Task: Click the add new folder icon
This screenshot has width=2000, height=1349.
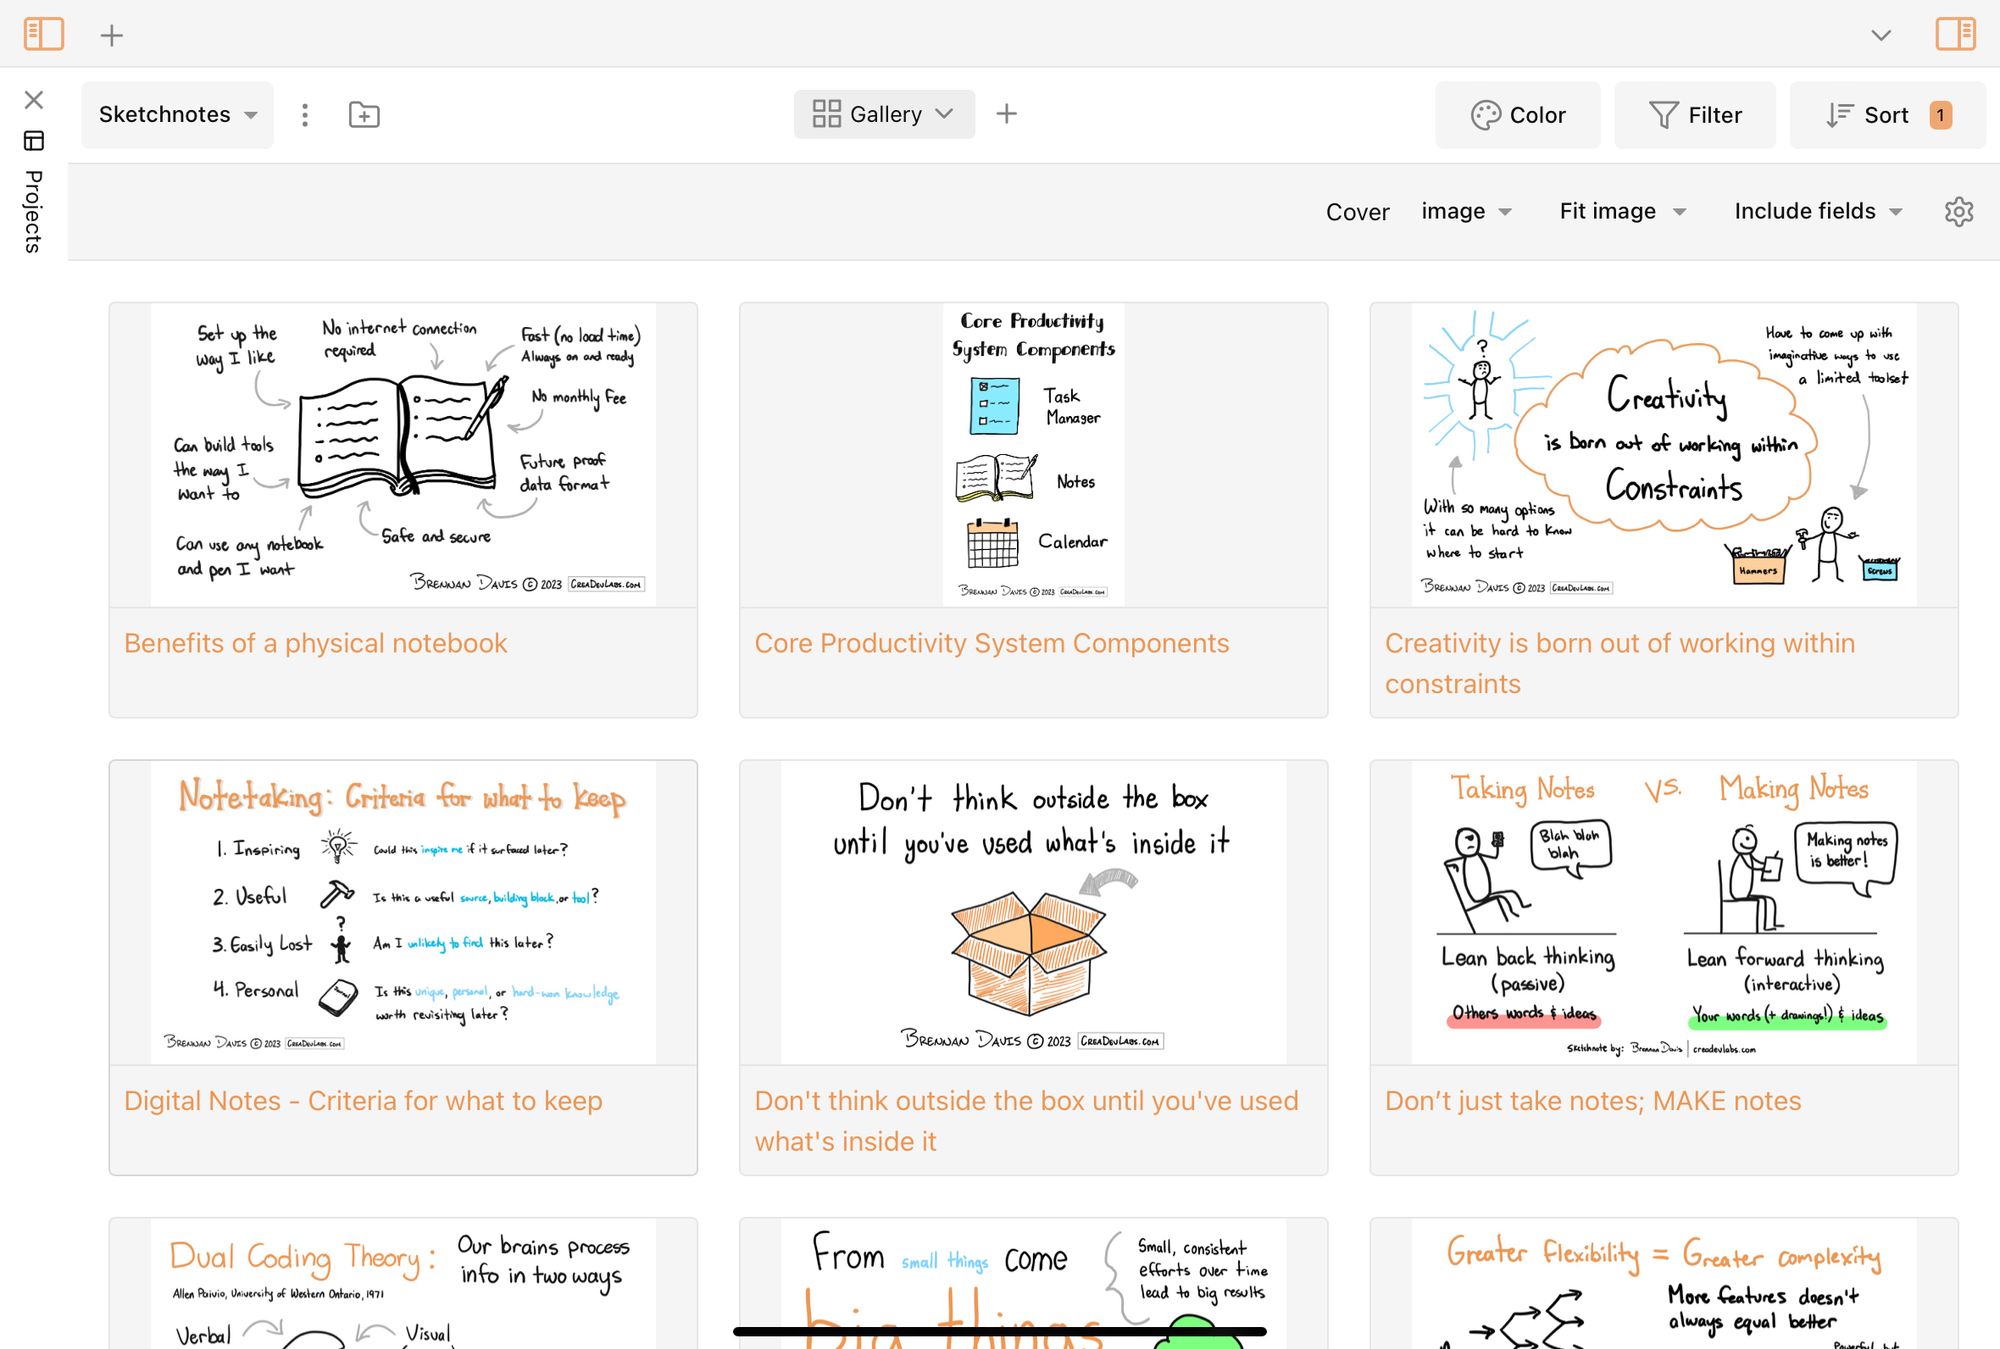Action: (364, 115)
